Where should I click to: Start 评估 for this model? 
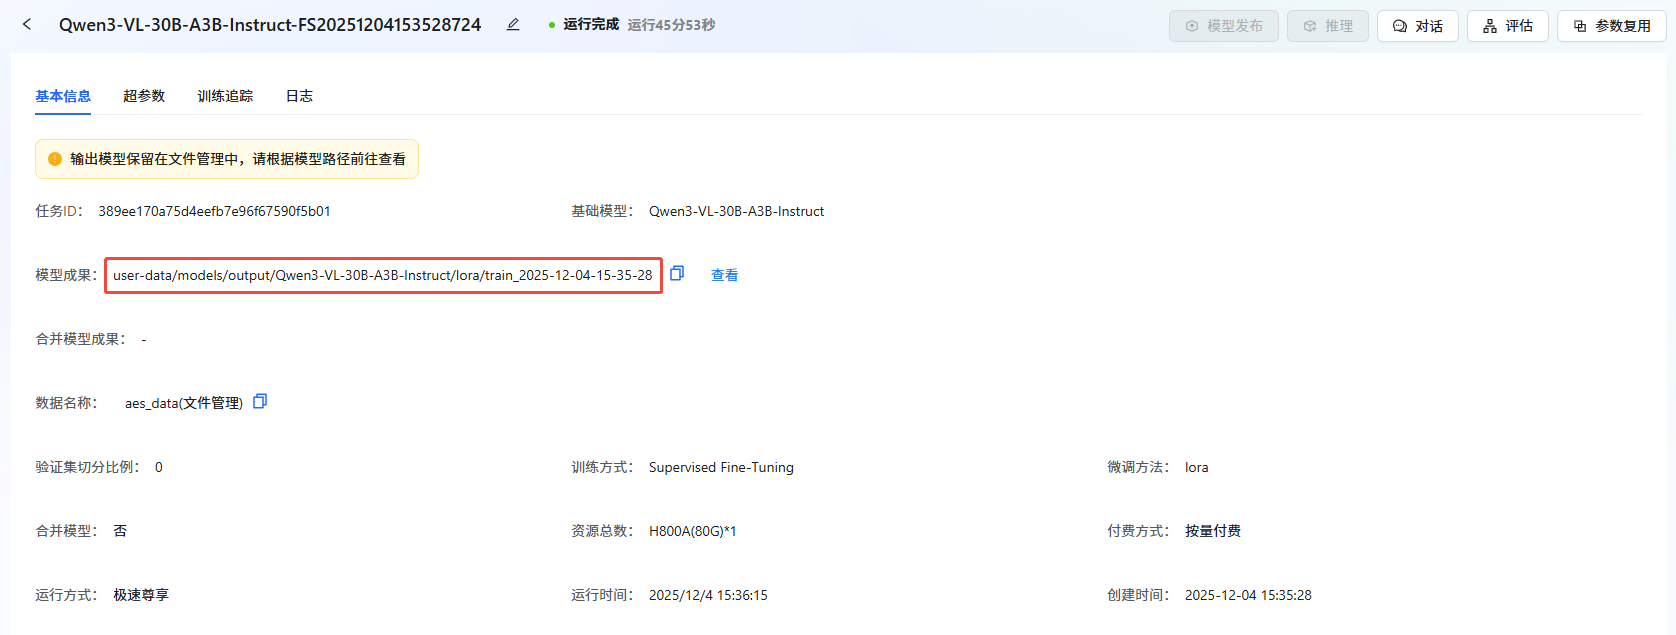[1507, 26]
